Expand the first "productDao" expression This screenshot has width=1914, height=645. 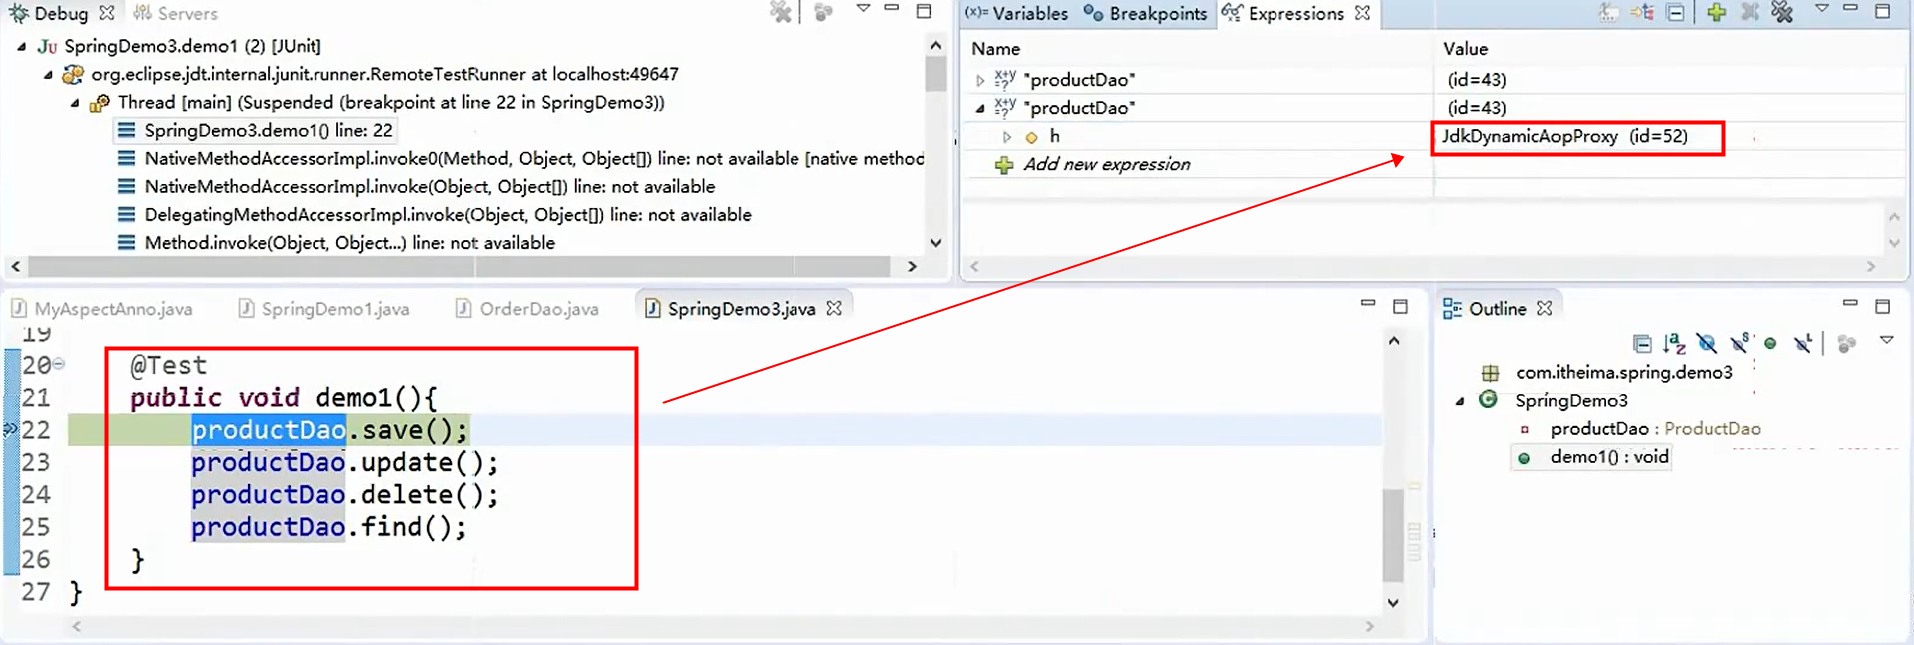tap(980, 80)
